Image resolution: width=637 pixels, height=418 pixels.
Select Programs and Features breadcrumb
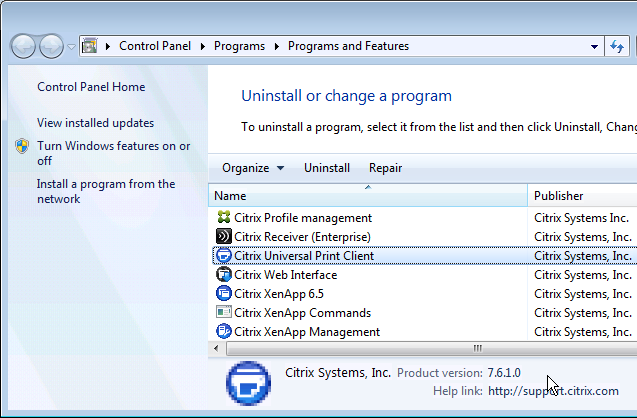coord(348,46)
